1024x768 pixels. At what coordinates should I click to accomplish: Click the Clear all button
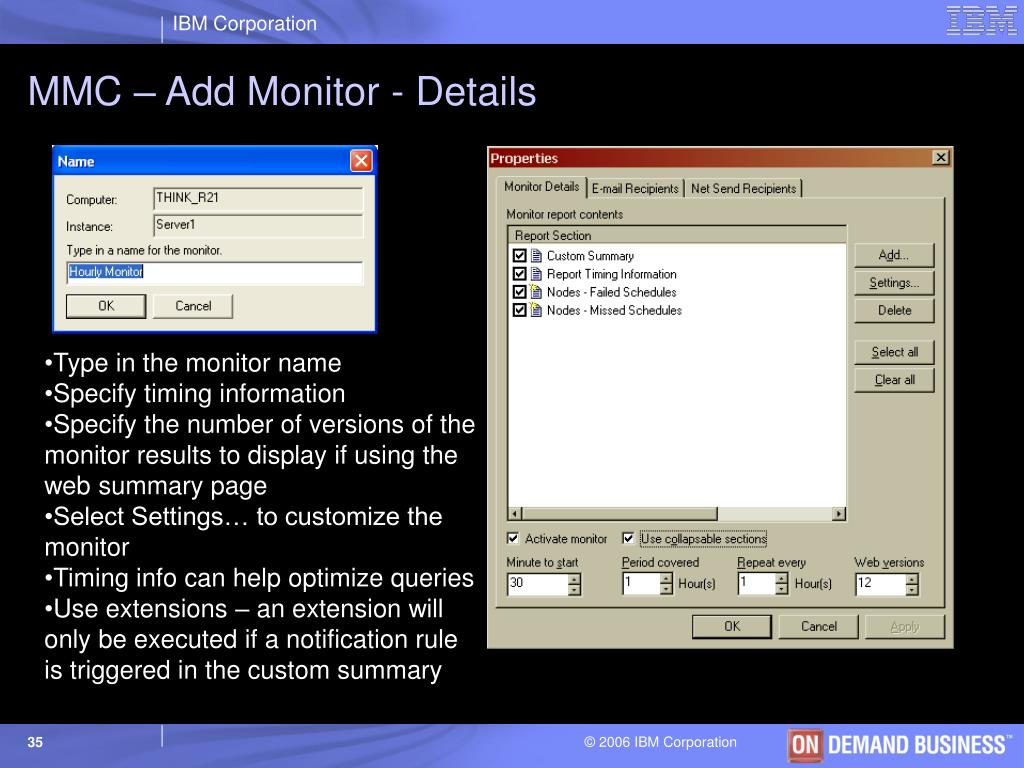point(894,379)
